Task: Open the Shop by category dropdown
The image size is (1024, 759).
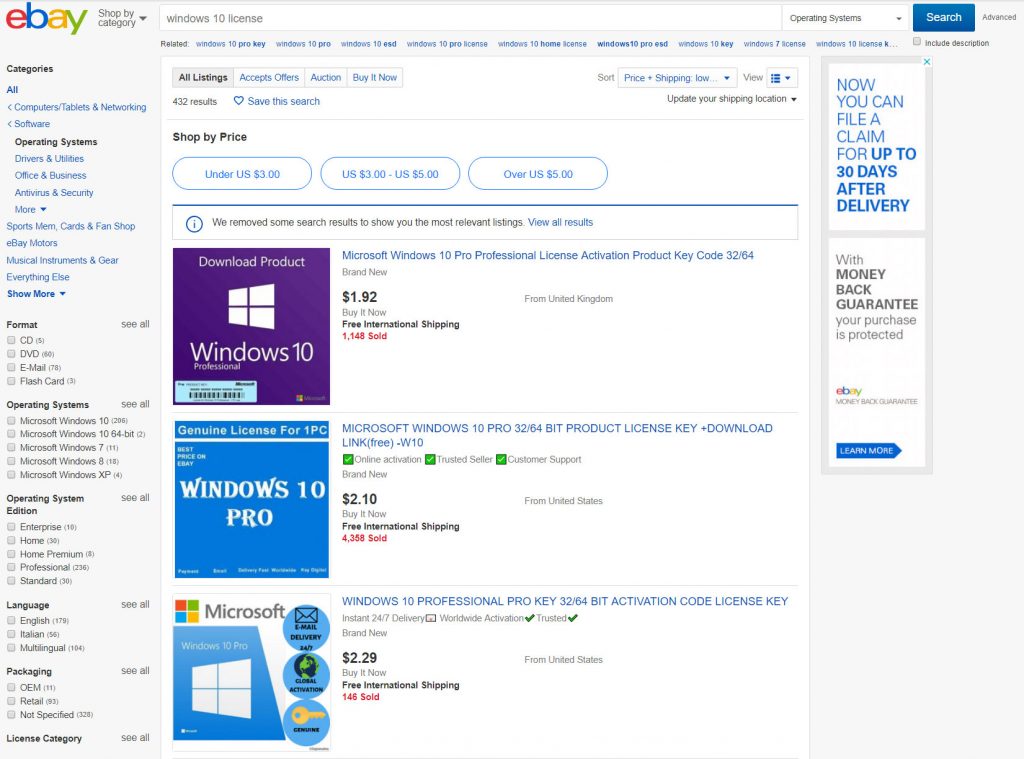Action: tap(122, 18)
